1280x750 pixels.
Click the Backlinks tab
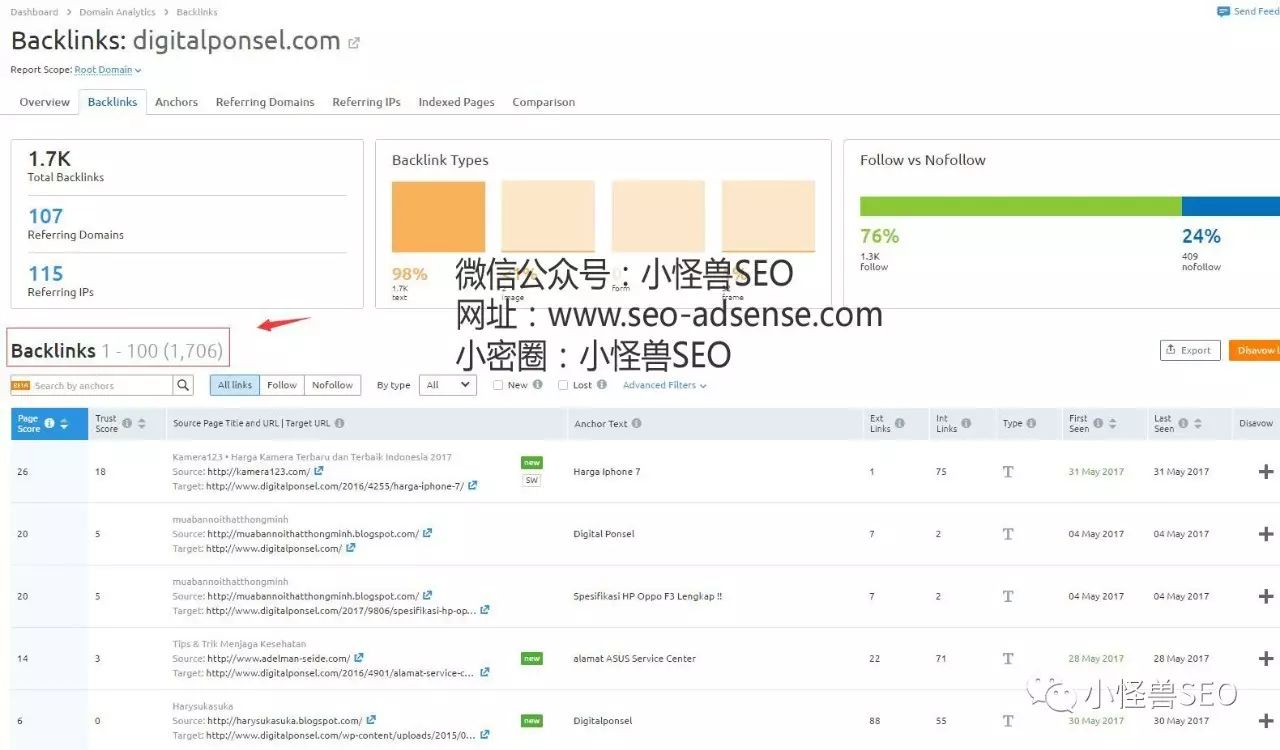[112, 102]
